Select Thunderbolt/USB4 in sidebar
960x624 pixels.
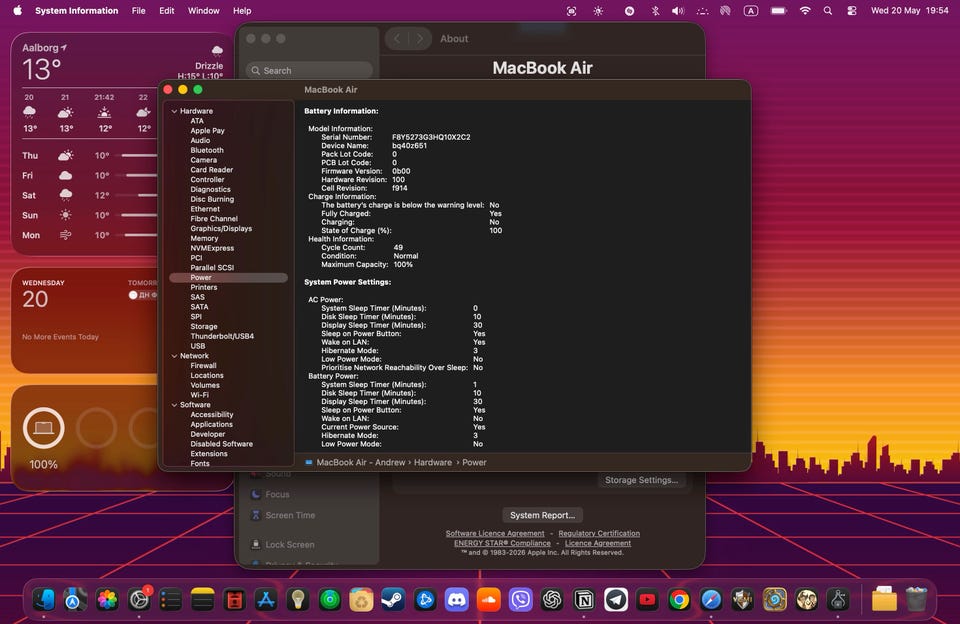(222, 337)
